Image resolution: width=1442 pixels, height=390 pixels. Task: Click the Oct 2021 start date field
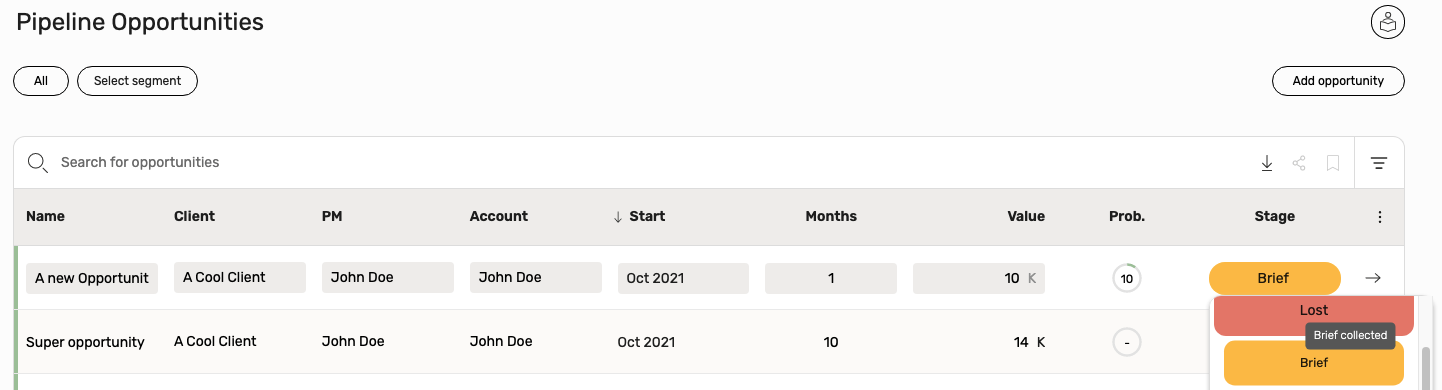click(683, 278)
